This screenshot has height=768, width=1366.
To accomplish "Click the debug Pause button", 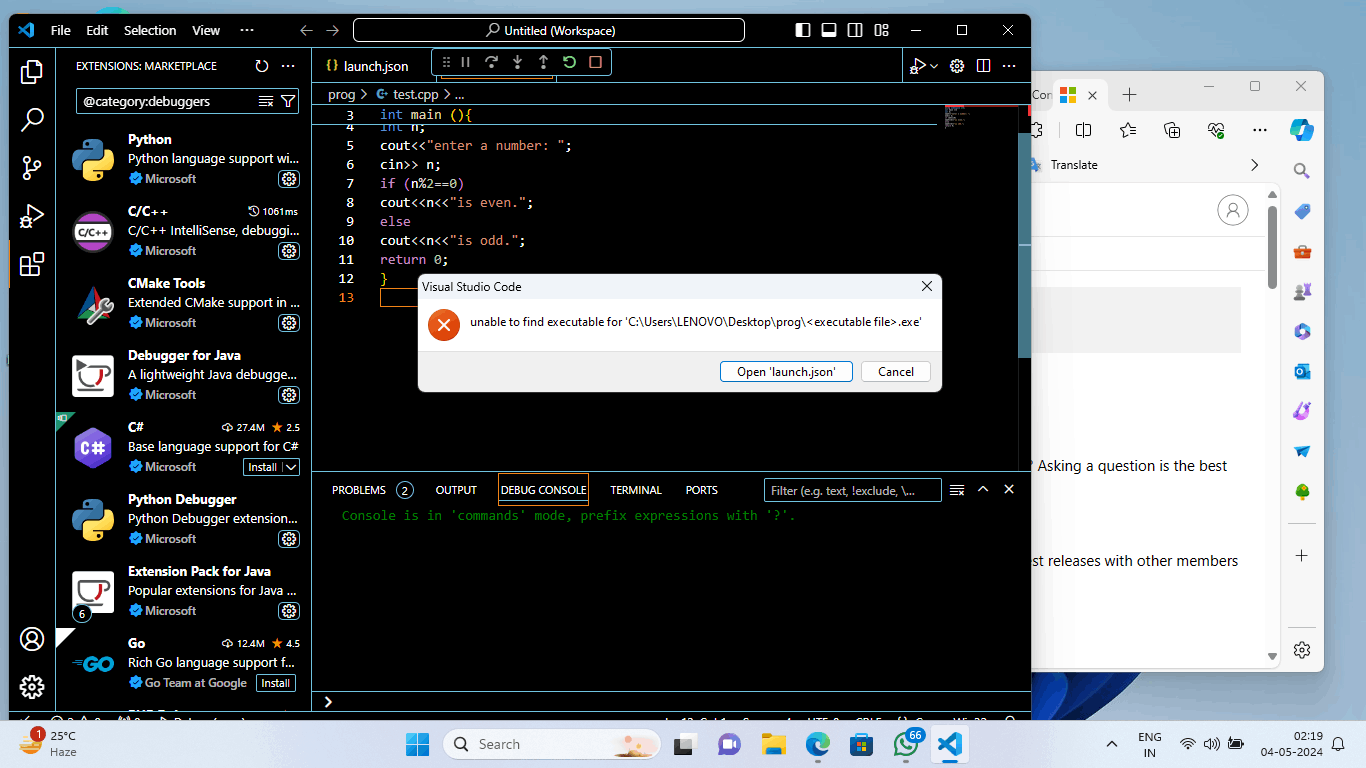I will (x=465, y=62).
